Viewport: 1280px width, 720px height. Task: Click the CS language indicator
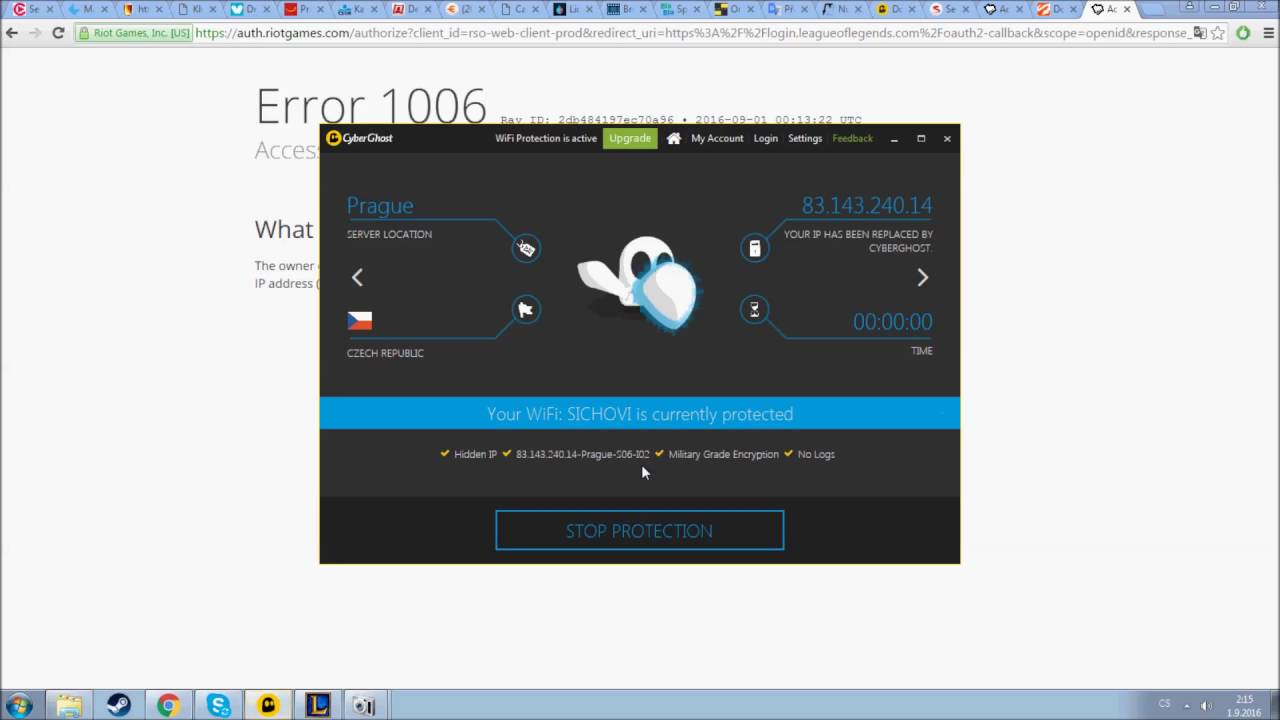click(1164, 704)
